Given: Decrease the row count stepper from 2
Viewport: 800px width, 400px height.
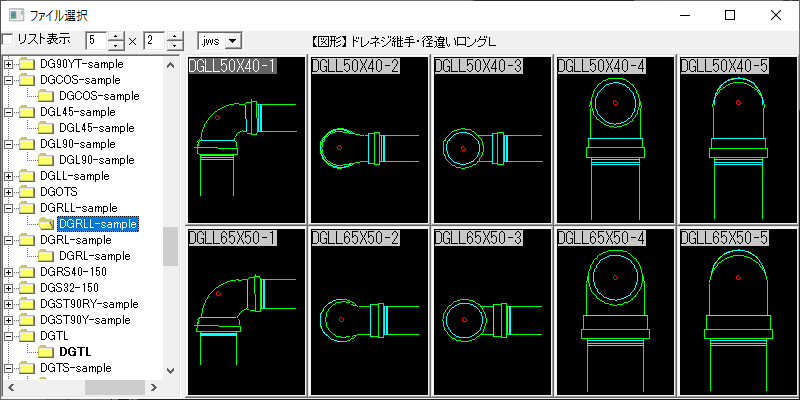Looking at the screenshot, I should click(175, 45).
